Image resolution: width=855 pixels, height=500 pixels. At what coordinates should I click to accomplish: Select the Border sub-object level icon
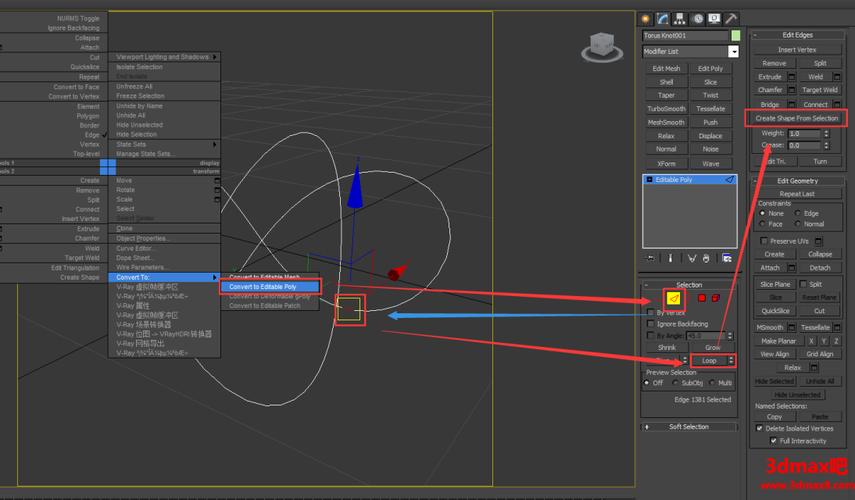[688, 298]
